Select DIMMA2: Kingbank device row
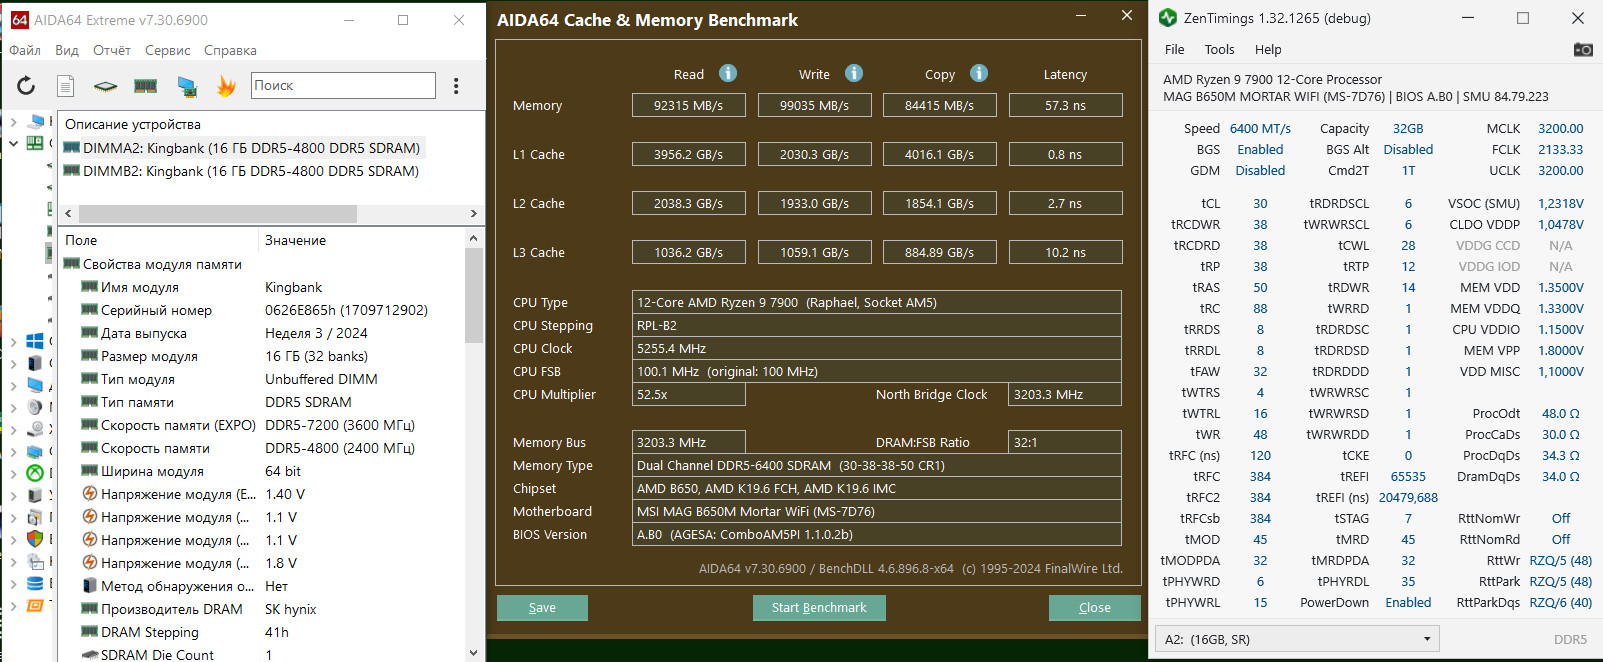Viewport: 1603px width, 662px height. (243, 148)
